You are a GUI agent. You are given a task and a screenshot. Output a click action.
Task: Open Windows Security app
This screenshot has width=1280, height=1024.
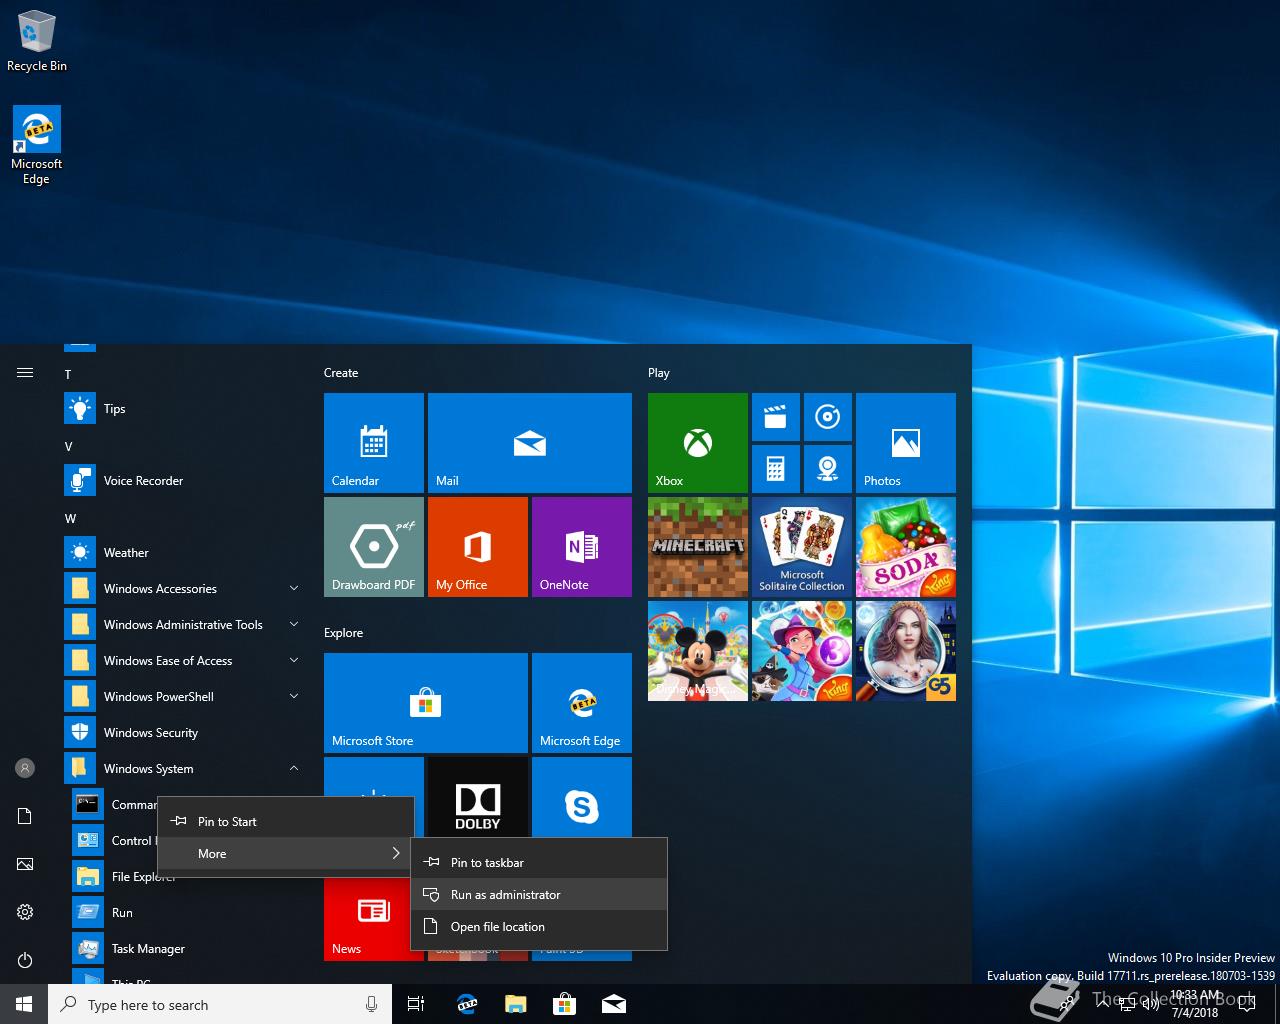184,733
